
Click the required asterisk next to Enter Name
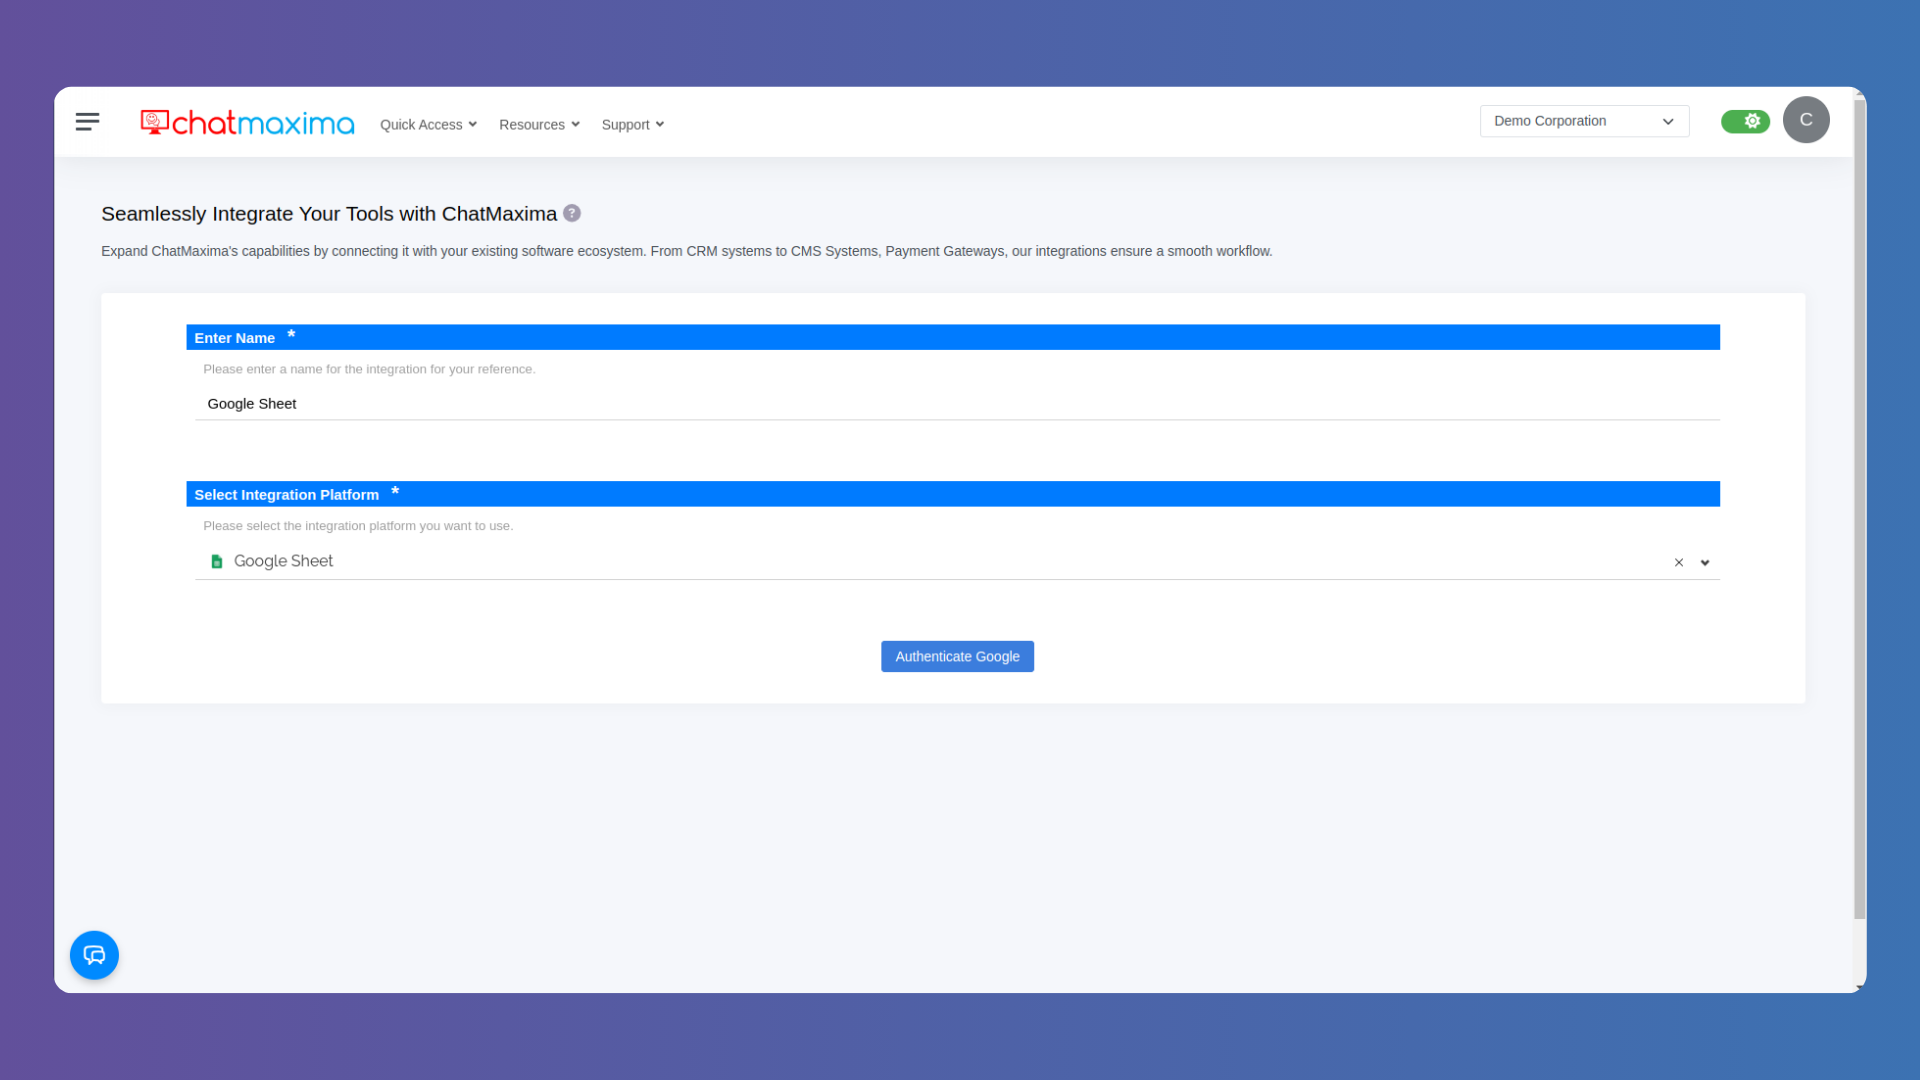291,334
